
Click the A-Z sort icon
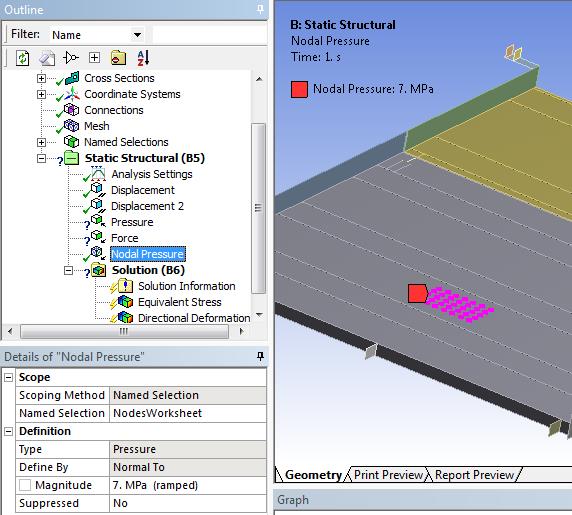click(x=143, y=58)
